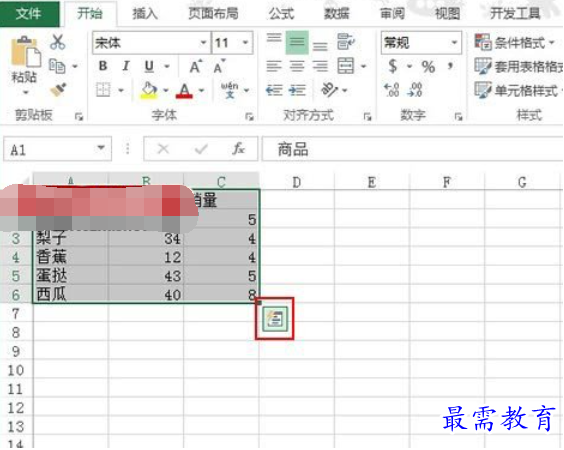This screenshot has width=564, height=450.
Task: Apply yellow fill color bucket
Action: [149, 90]
